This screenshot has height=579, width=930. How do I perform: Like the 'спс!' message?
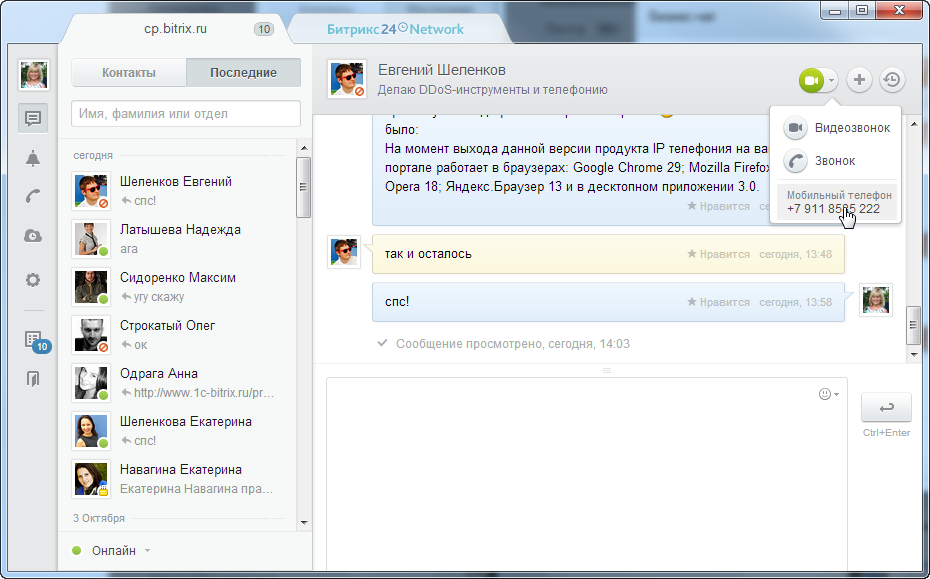pyautogui.click(x=718, y=303)
